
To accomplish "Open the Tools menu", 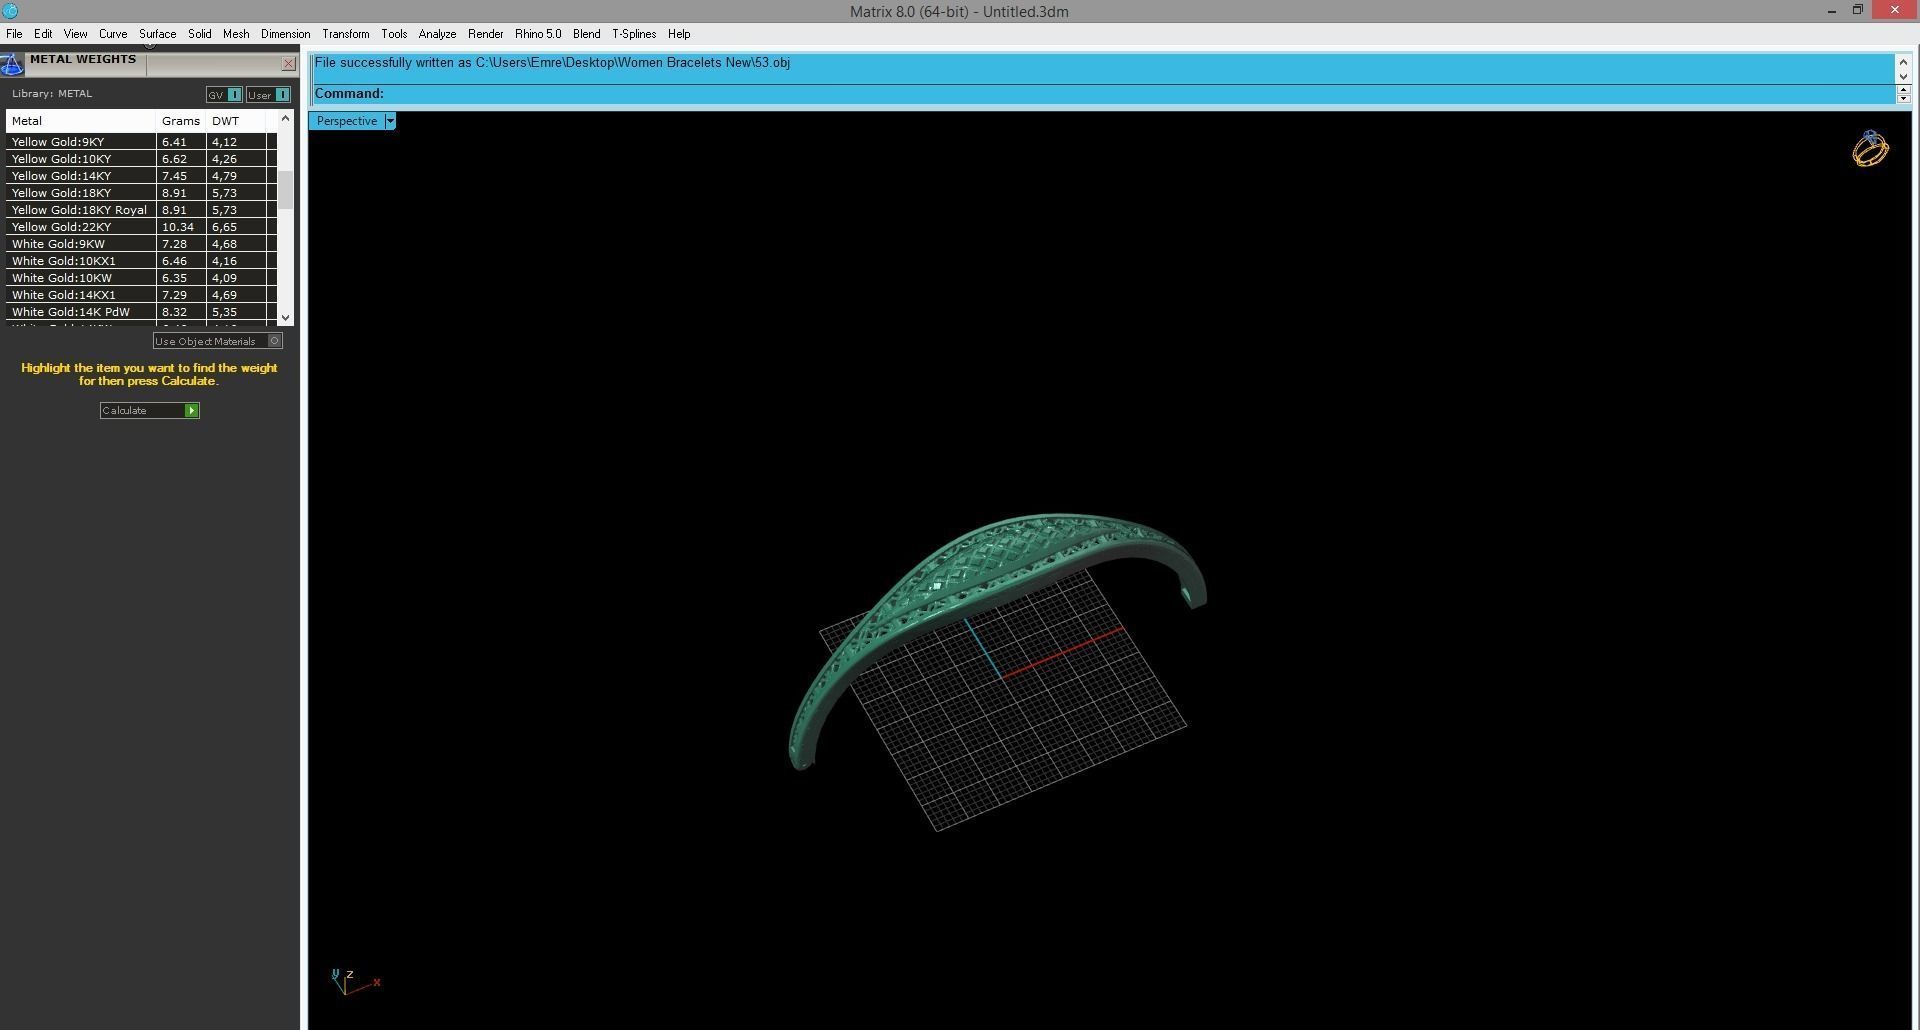I will 394,34.
